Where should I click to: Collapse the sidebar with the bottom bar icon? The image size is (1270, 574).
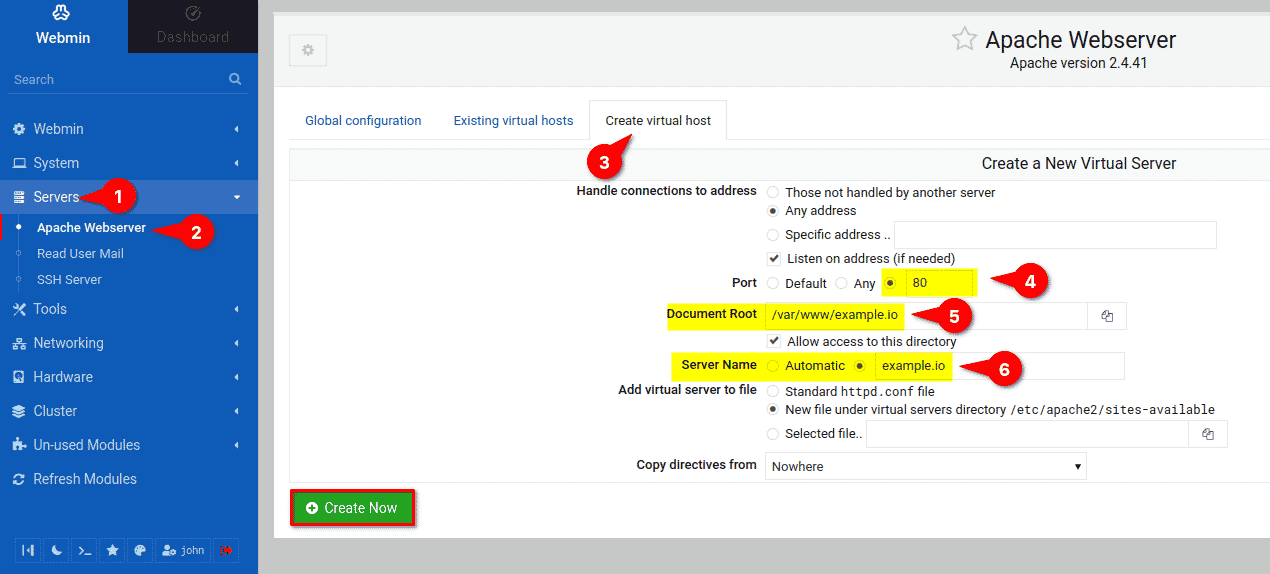[x=28, y=550]
